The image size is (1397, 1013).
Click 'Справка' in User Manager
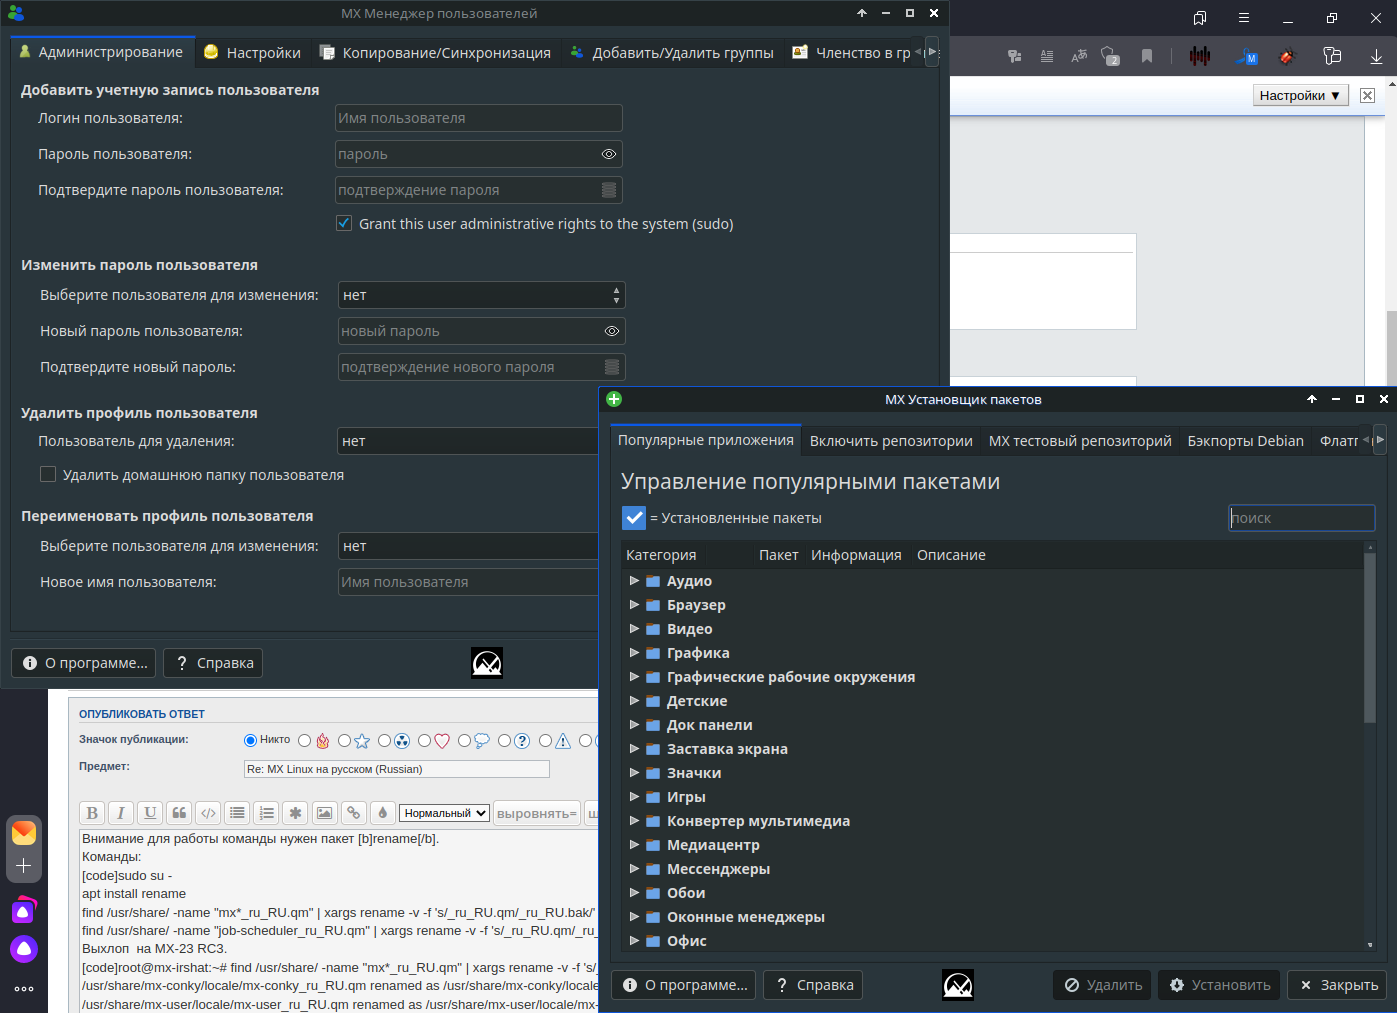(213, 663)
